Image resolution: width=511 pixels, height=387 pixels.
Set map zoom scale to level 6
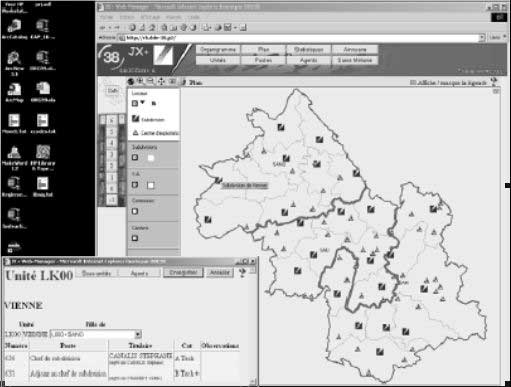point(112,120)
